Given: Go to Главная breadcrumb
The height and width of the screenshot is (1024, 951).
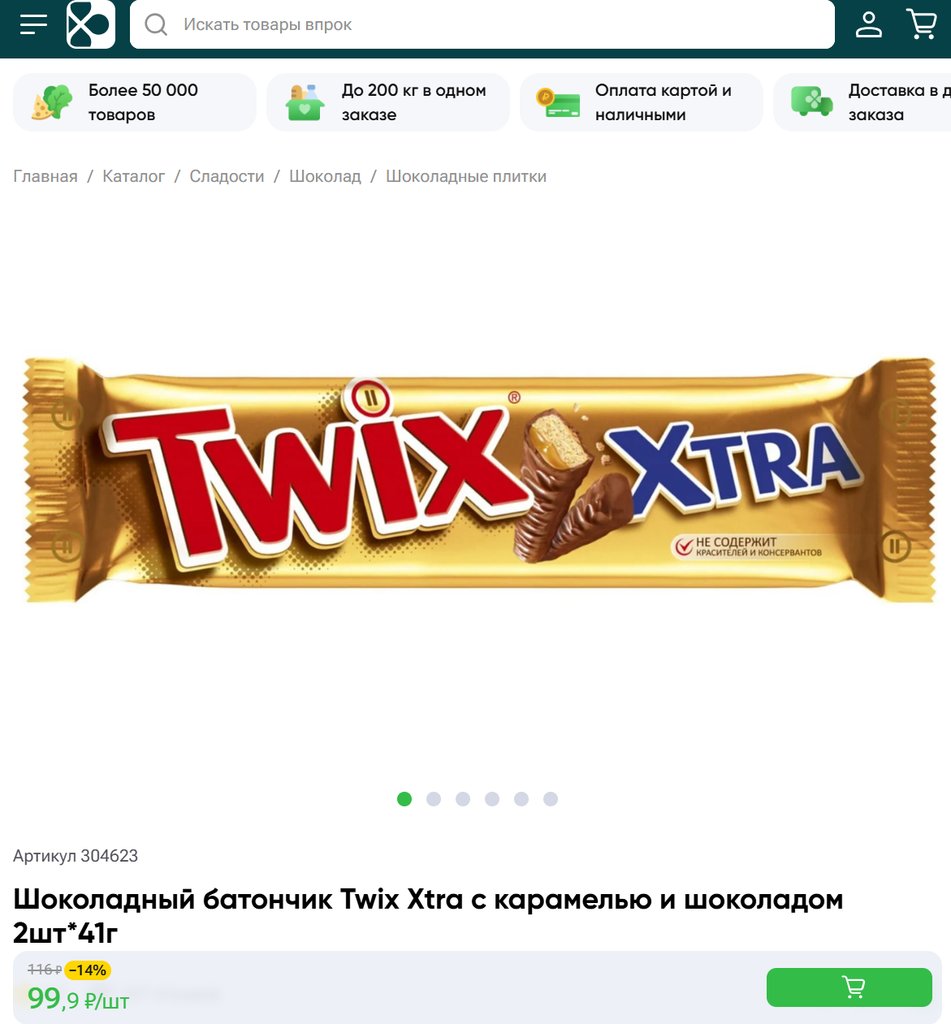Looking at the screenshot, I should click(45, 176).
